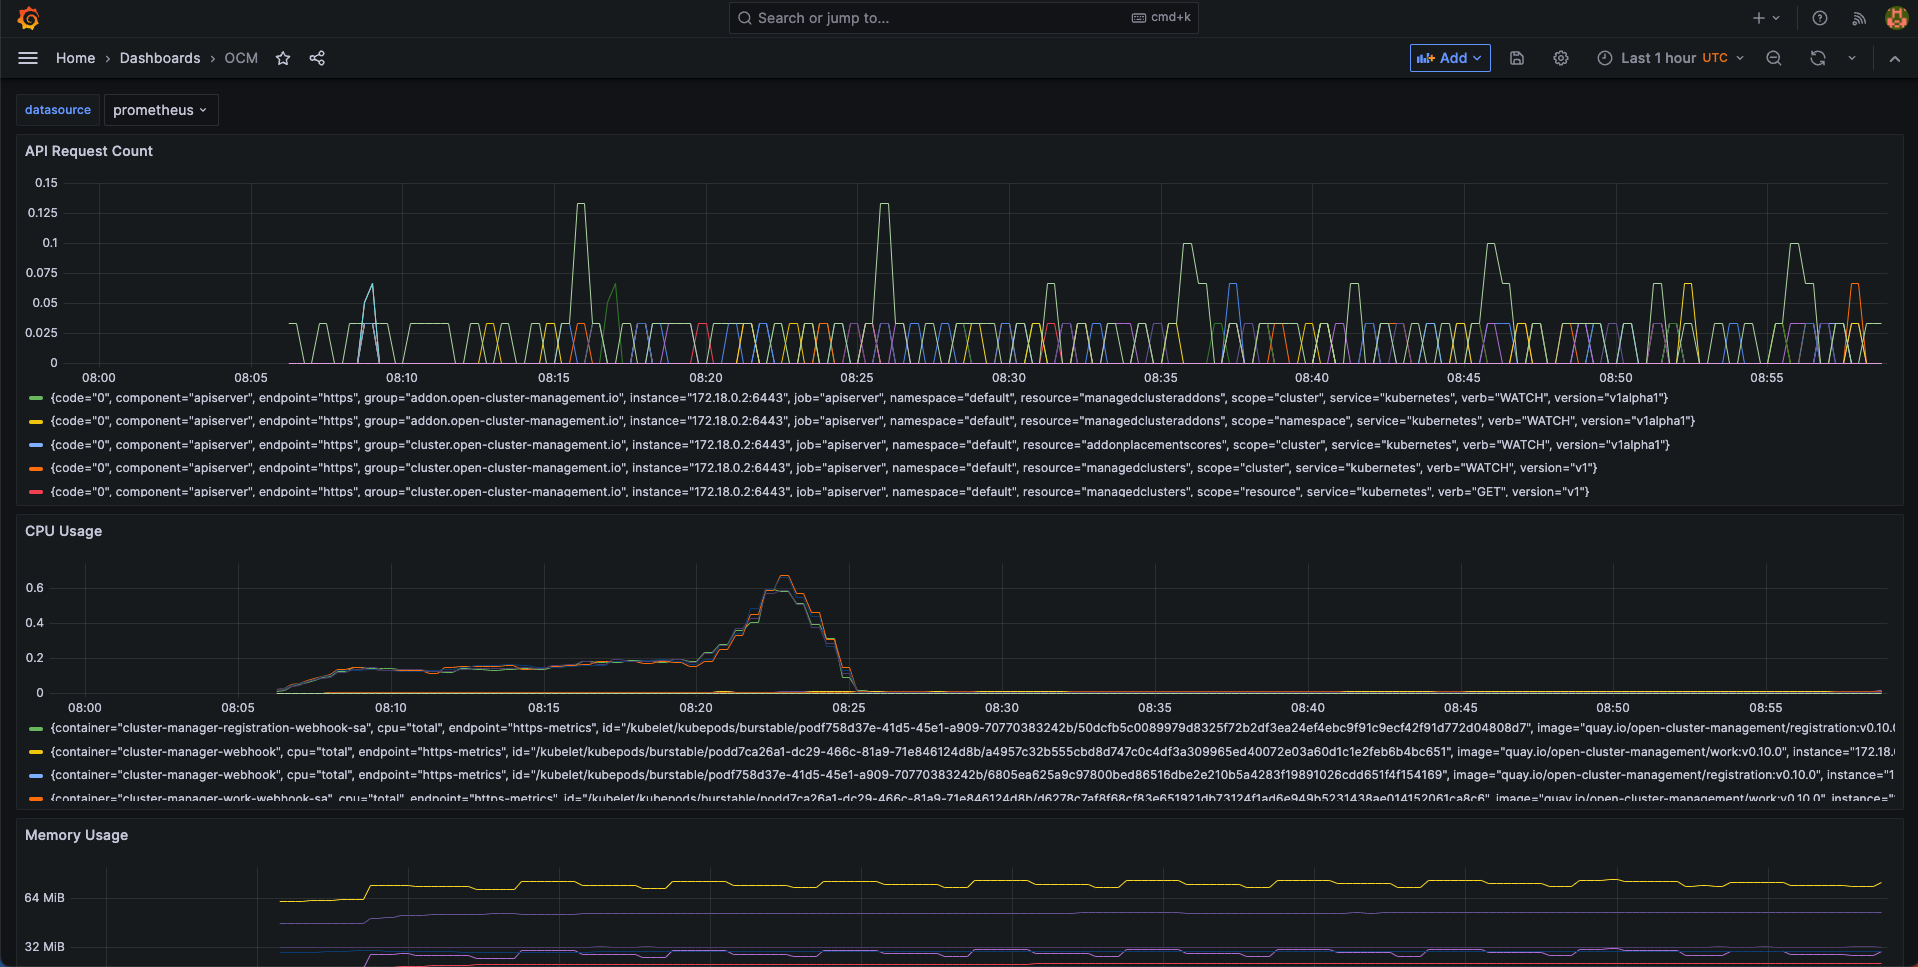
Task: Click the Add panel button
Action: 1449,58
